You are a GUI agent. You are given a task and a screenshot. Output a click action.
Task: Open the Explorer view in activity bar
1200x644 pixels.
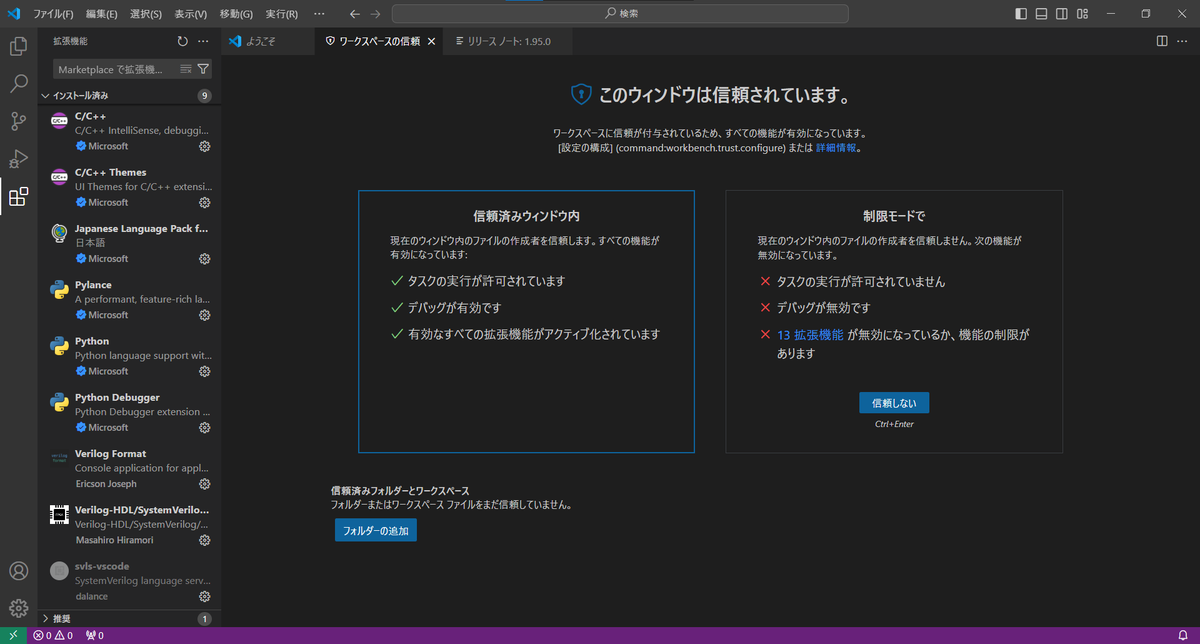point(18,46)
